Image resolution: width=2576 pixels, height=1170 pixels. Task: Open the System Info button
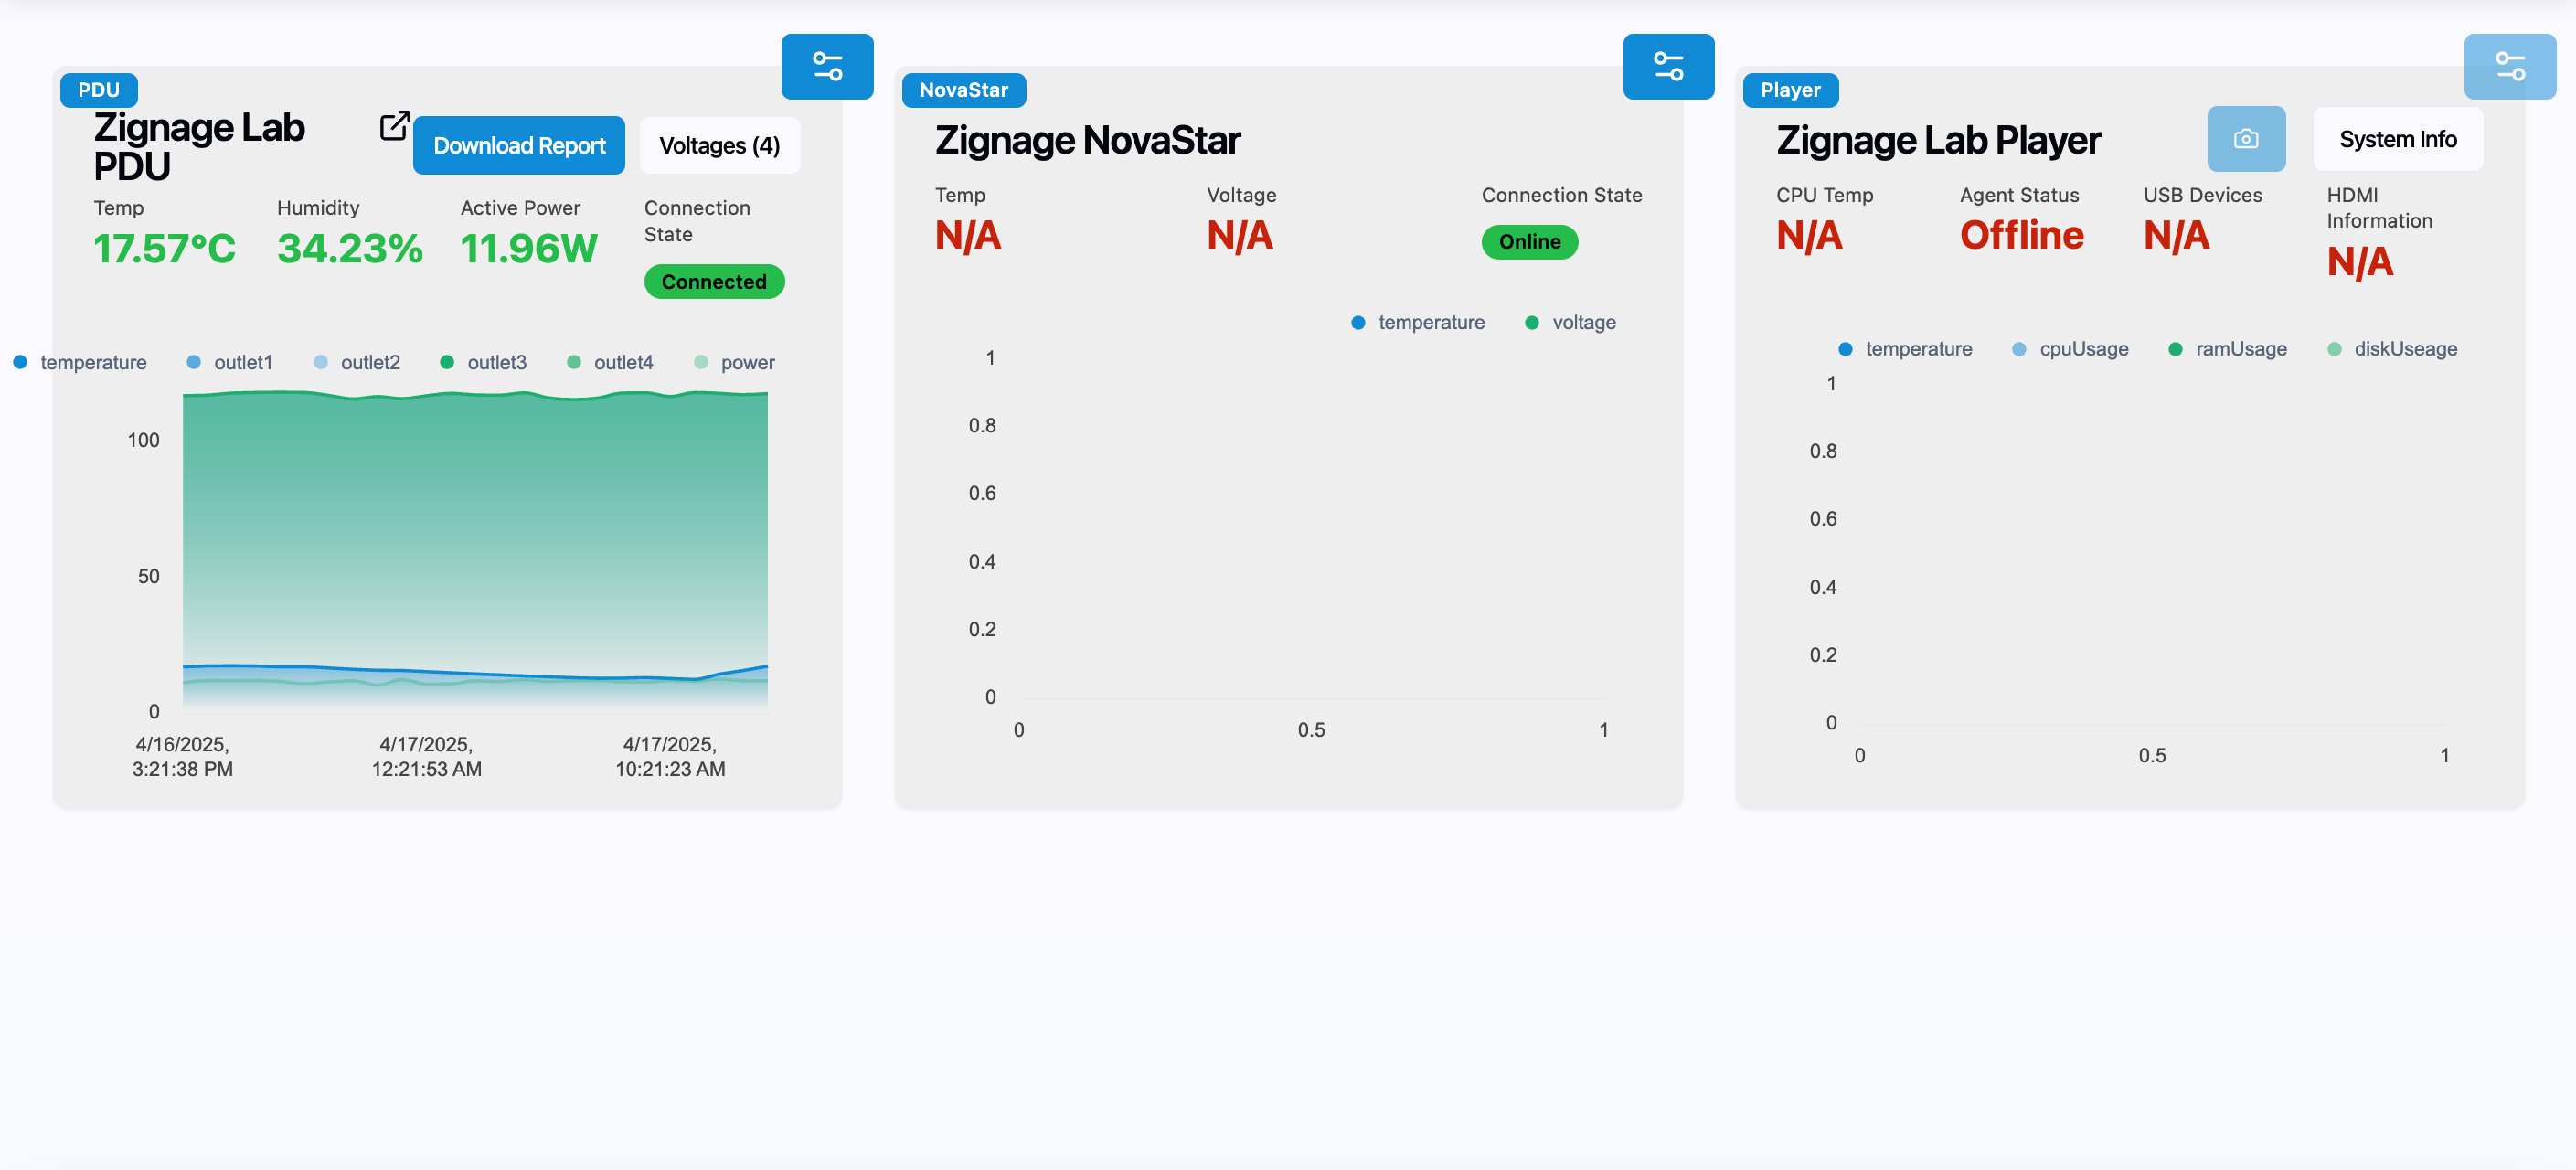2397,139
